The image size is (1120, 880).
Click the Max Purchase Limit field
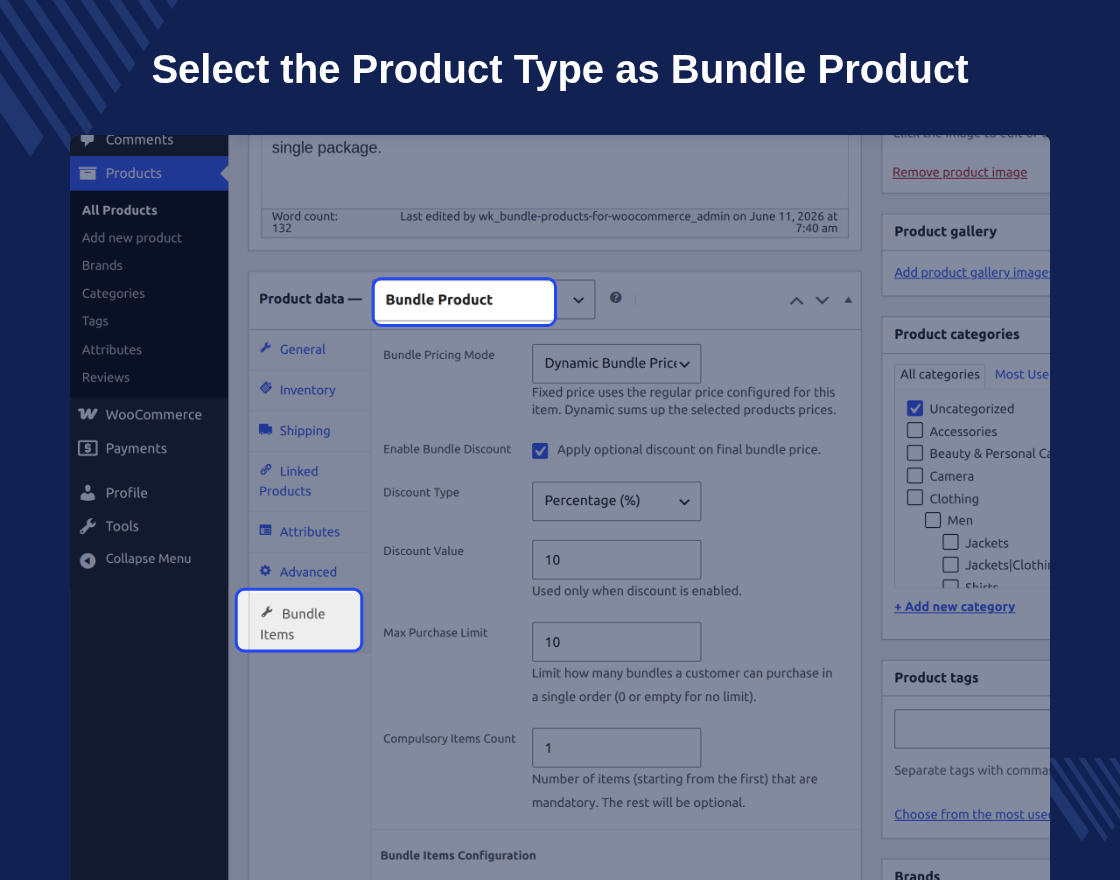(616, 642)
